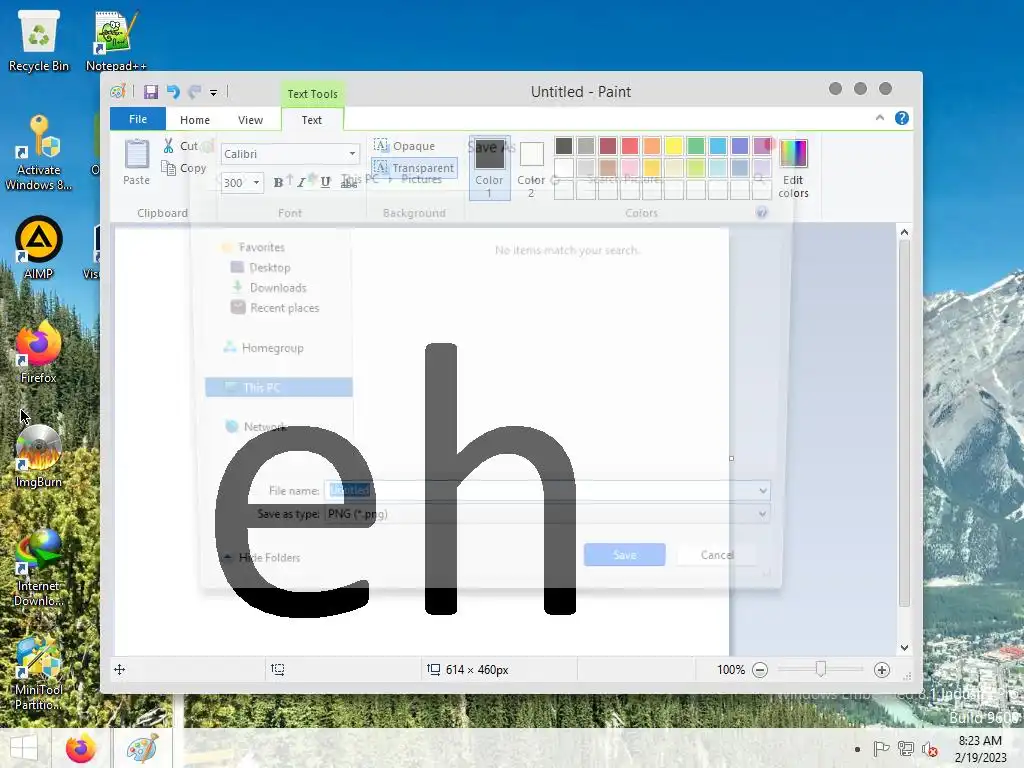Open ImgBurn desktop shortcut
The width and height of the screenshot is (1024, 768).
point(39,456)
